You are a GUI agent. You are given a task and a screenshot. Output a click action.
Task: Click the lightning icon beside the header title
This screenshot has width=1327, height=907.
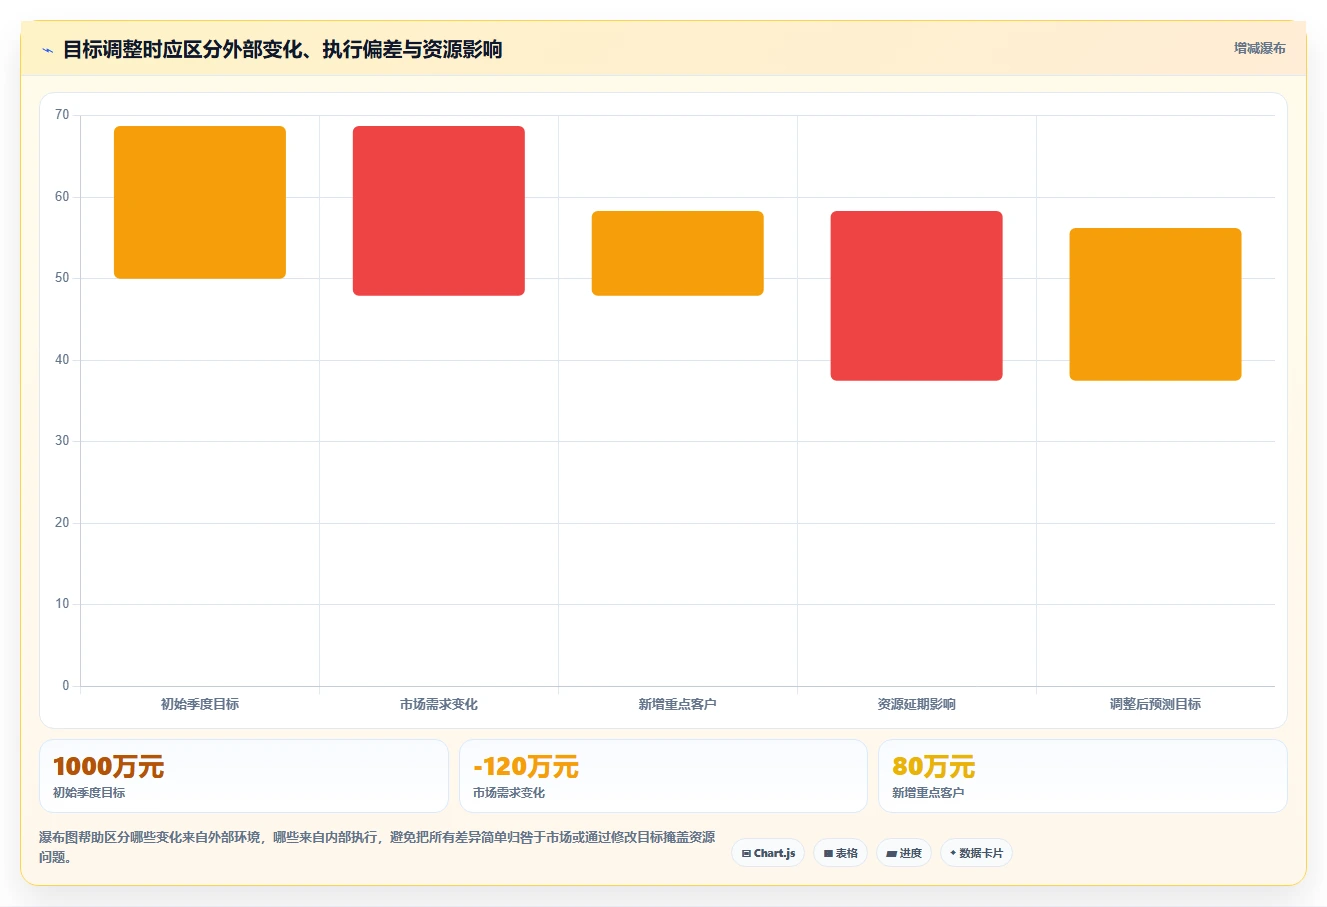point(47,50)
